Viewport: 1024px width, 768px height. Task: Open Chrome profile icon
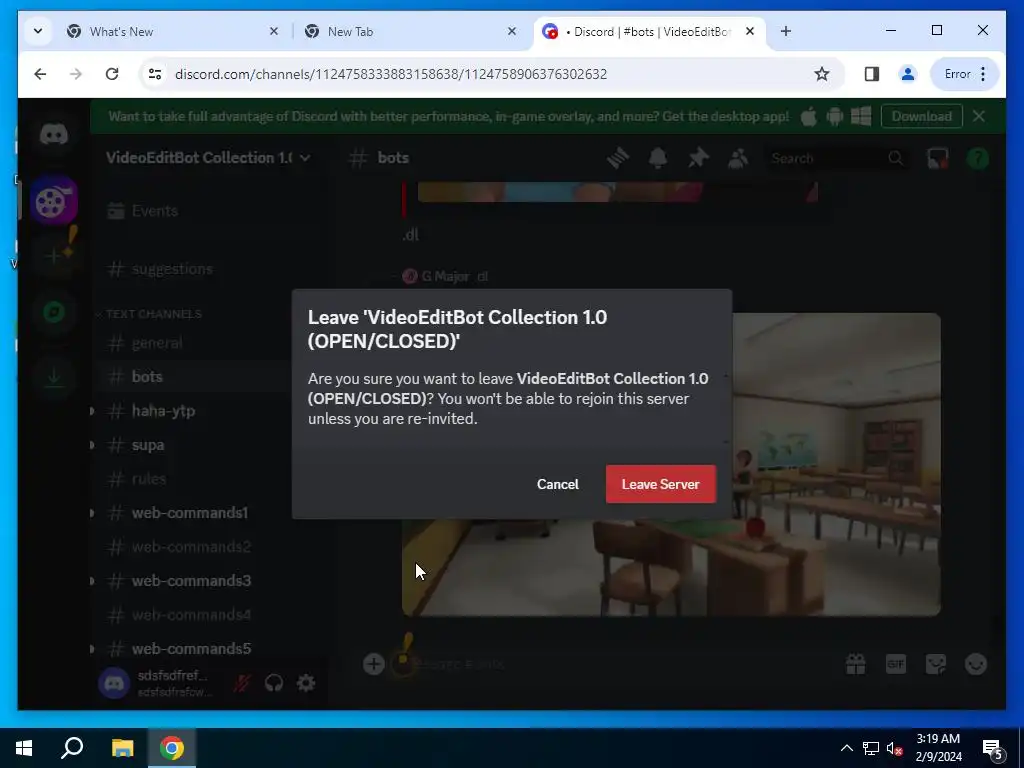pos(907,74)
